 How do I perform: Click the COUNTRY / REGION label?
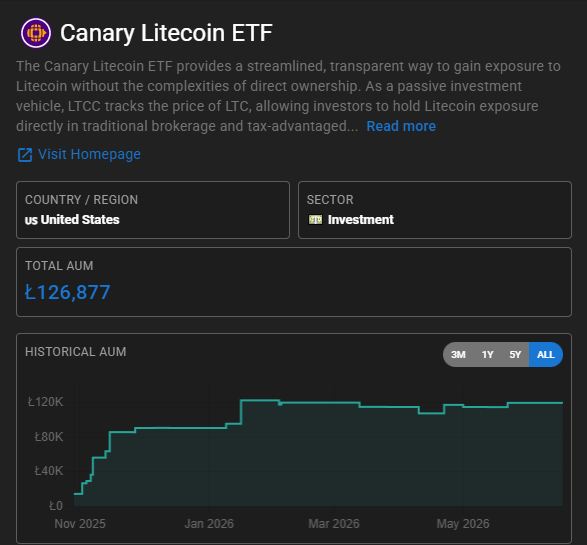(81, 200)
